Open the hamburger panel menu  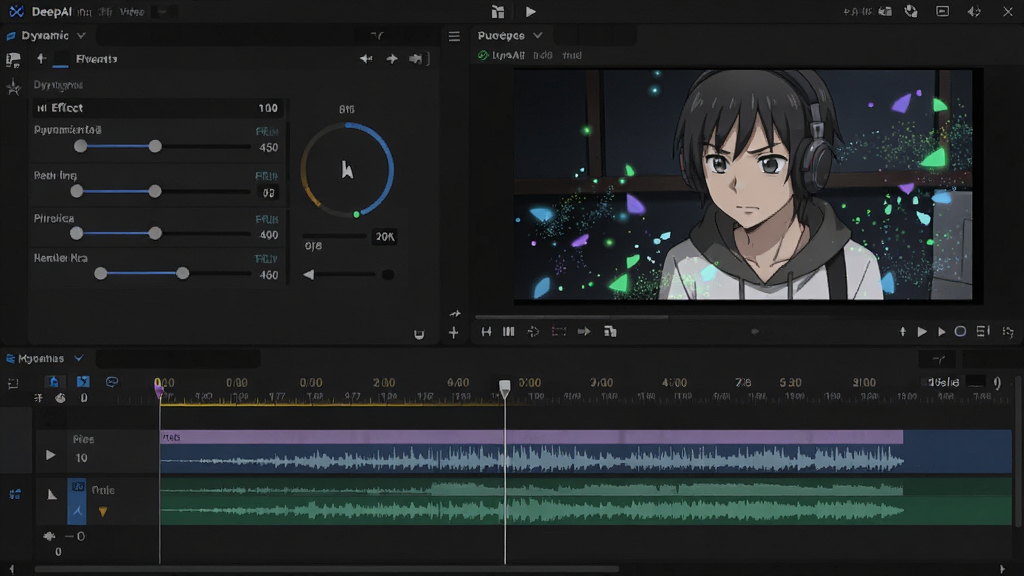tap(454, 36)
